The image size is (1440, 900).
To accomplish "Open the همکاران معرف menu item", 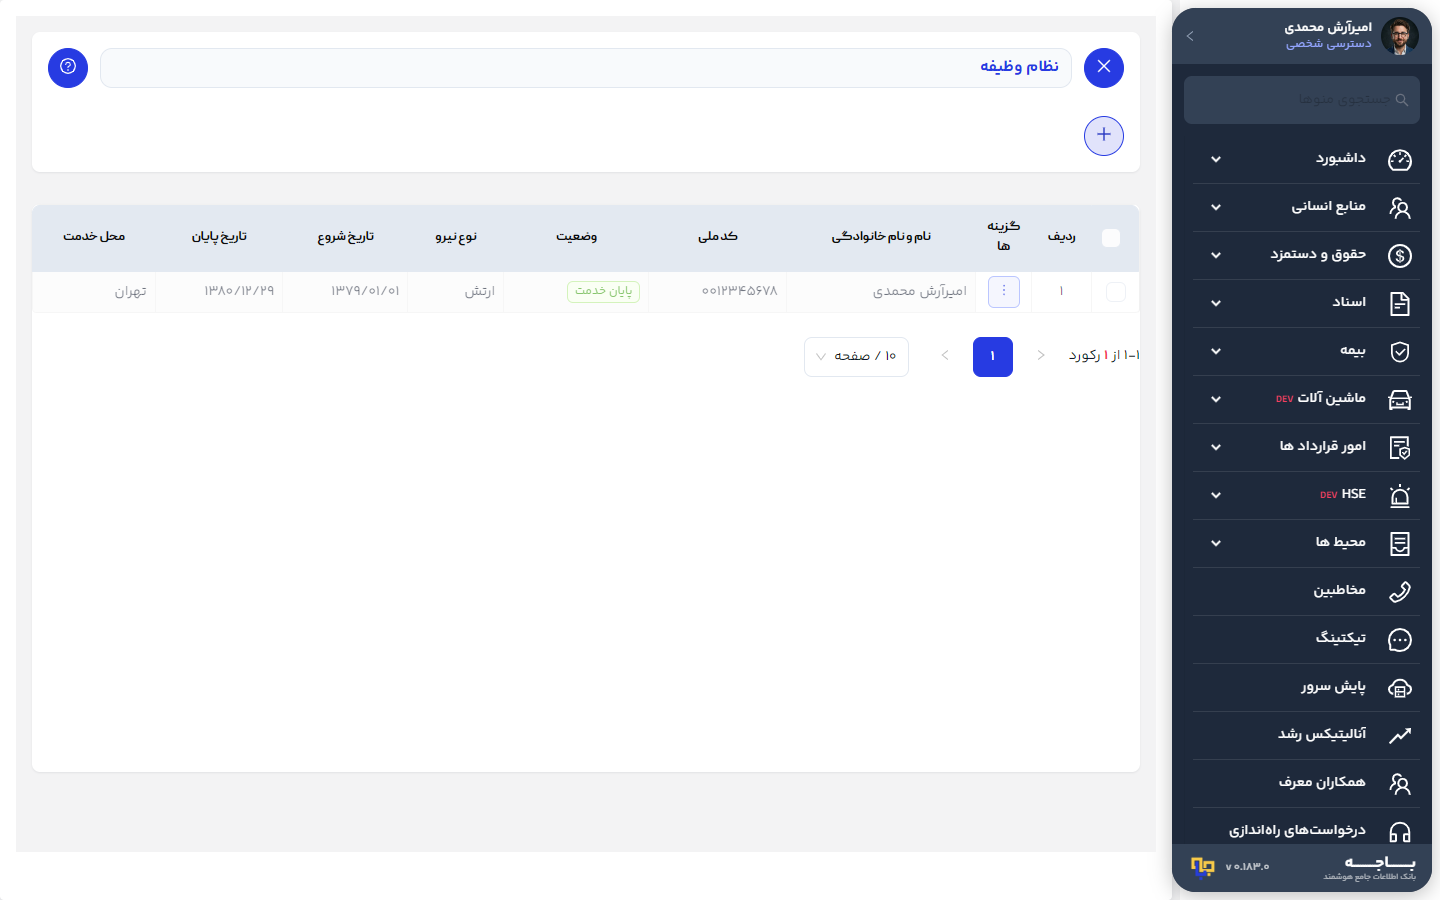I will coord(1306,783).
